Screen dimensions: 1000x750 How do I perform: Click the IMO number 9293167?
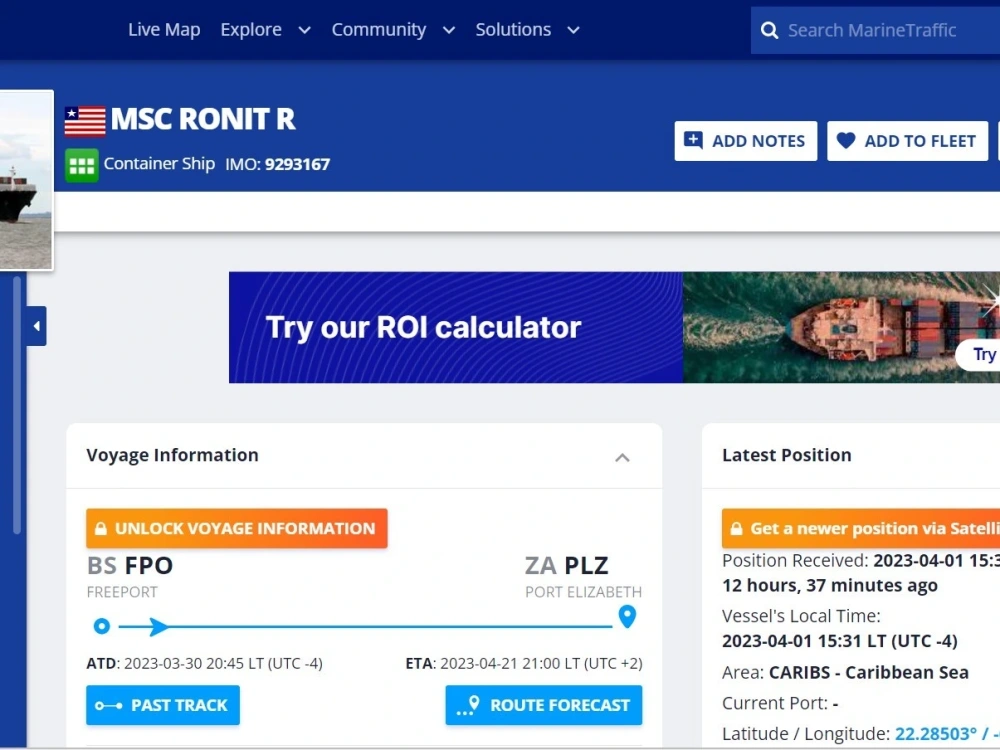[297, 165]
